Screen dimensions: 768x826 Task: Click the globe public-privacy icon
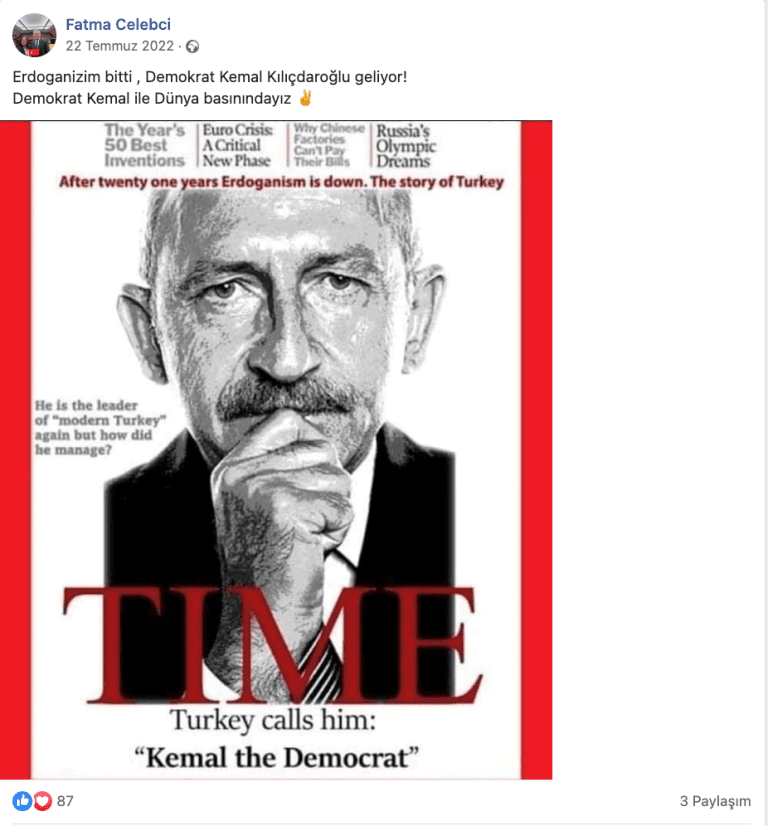[x=192, y=46]
